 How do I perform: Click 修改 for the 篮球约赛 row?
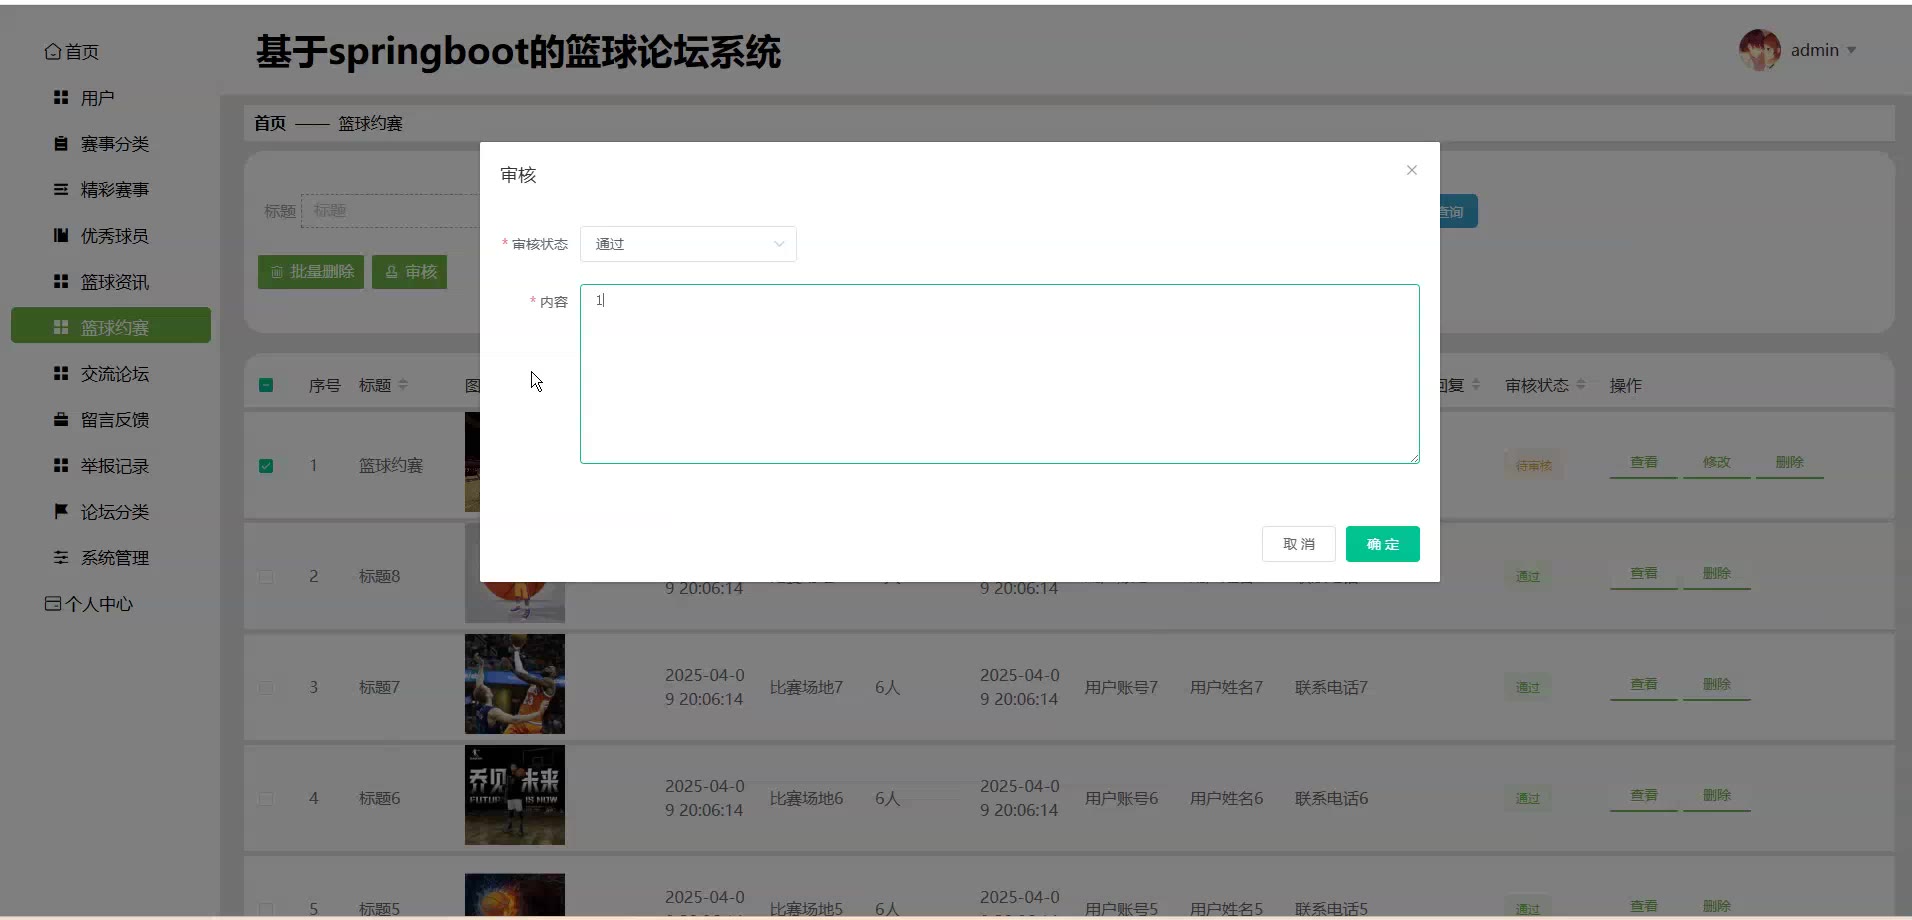pyautogui.click(x=1717, y=463)
